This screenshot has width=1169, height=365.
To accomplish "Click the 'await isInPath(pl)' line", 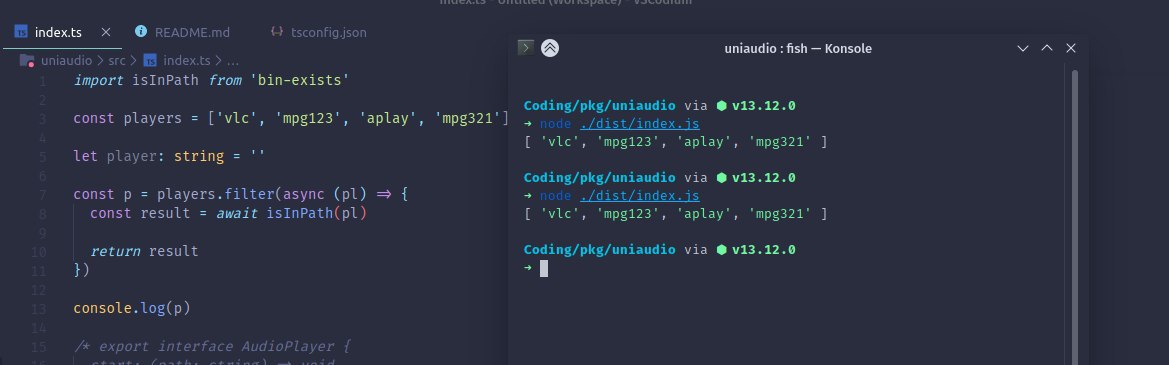I will point(229,213).
